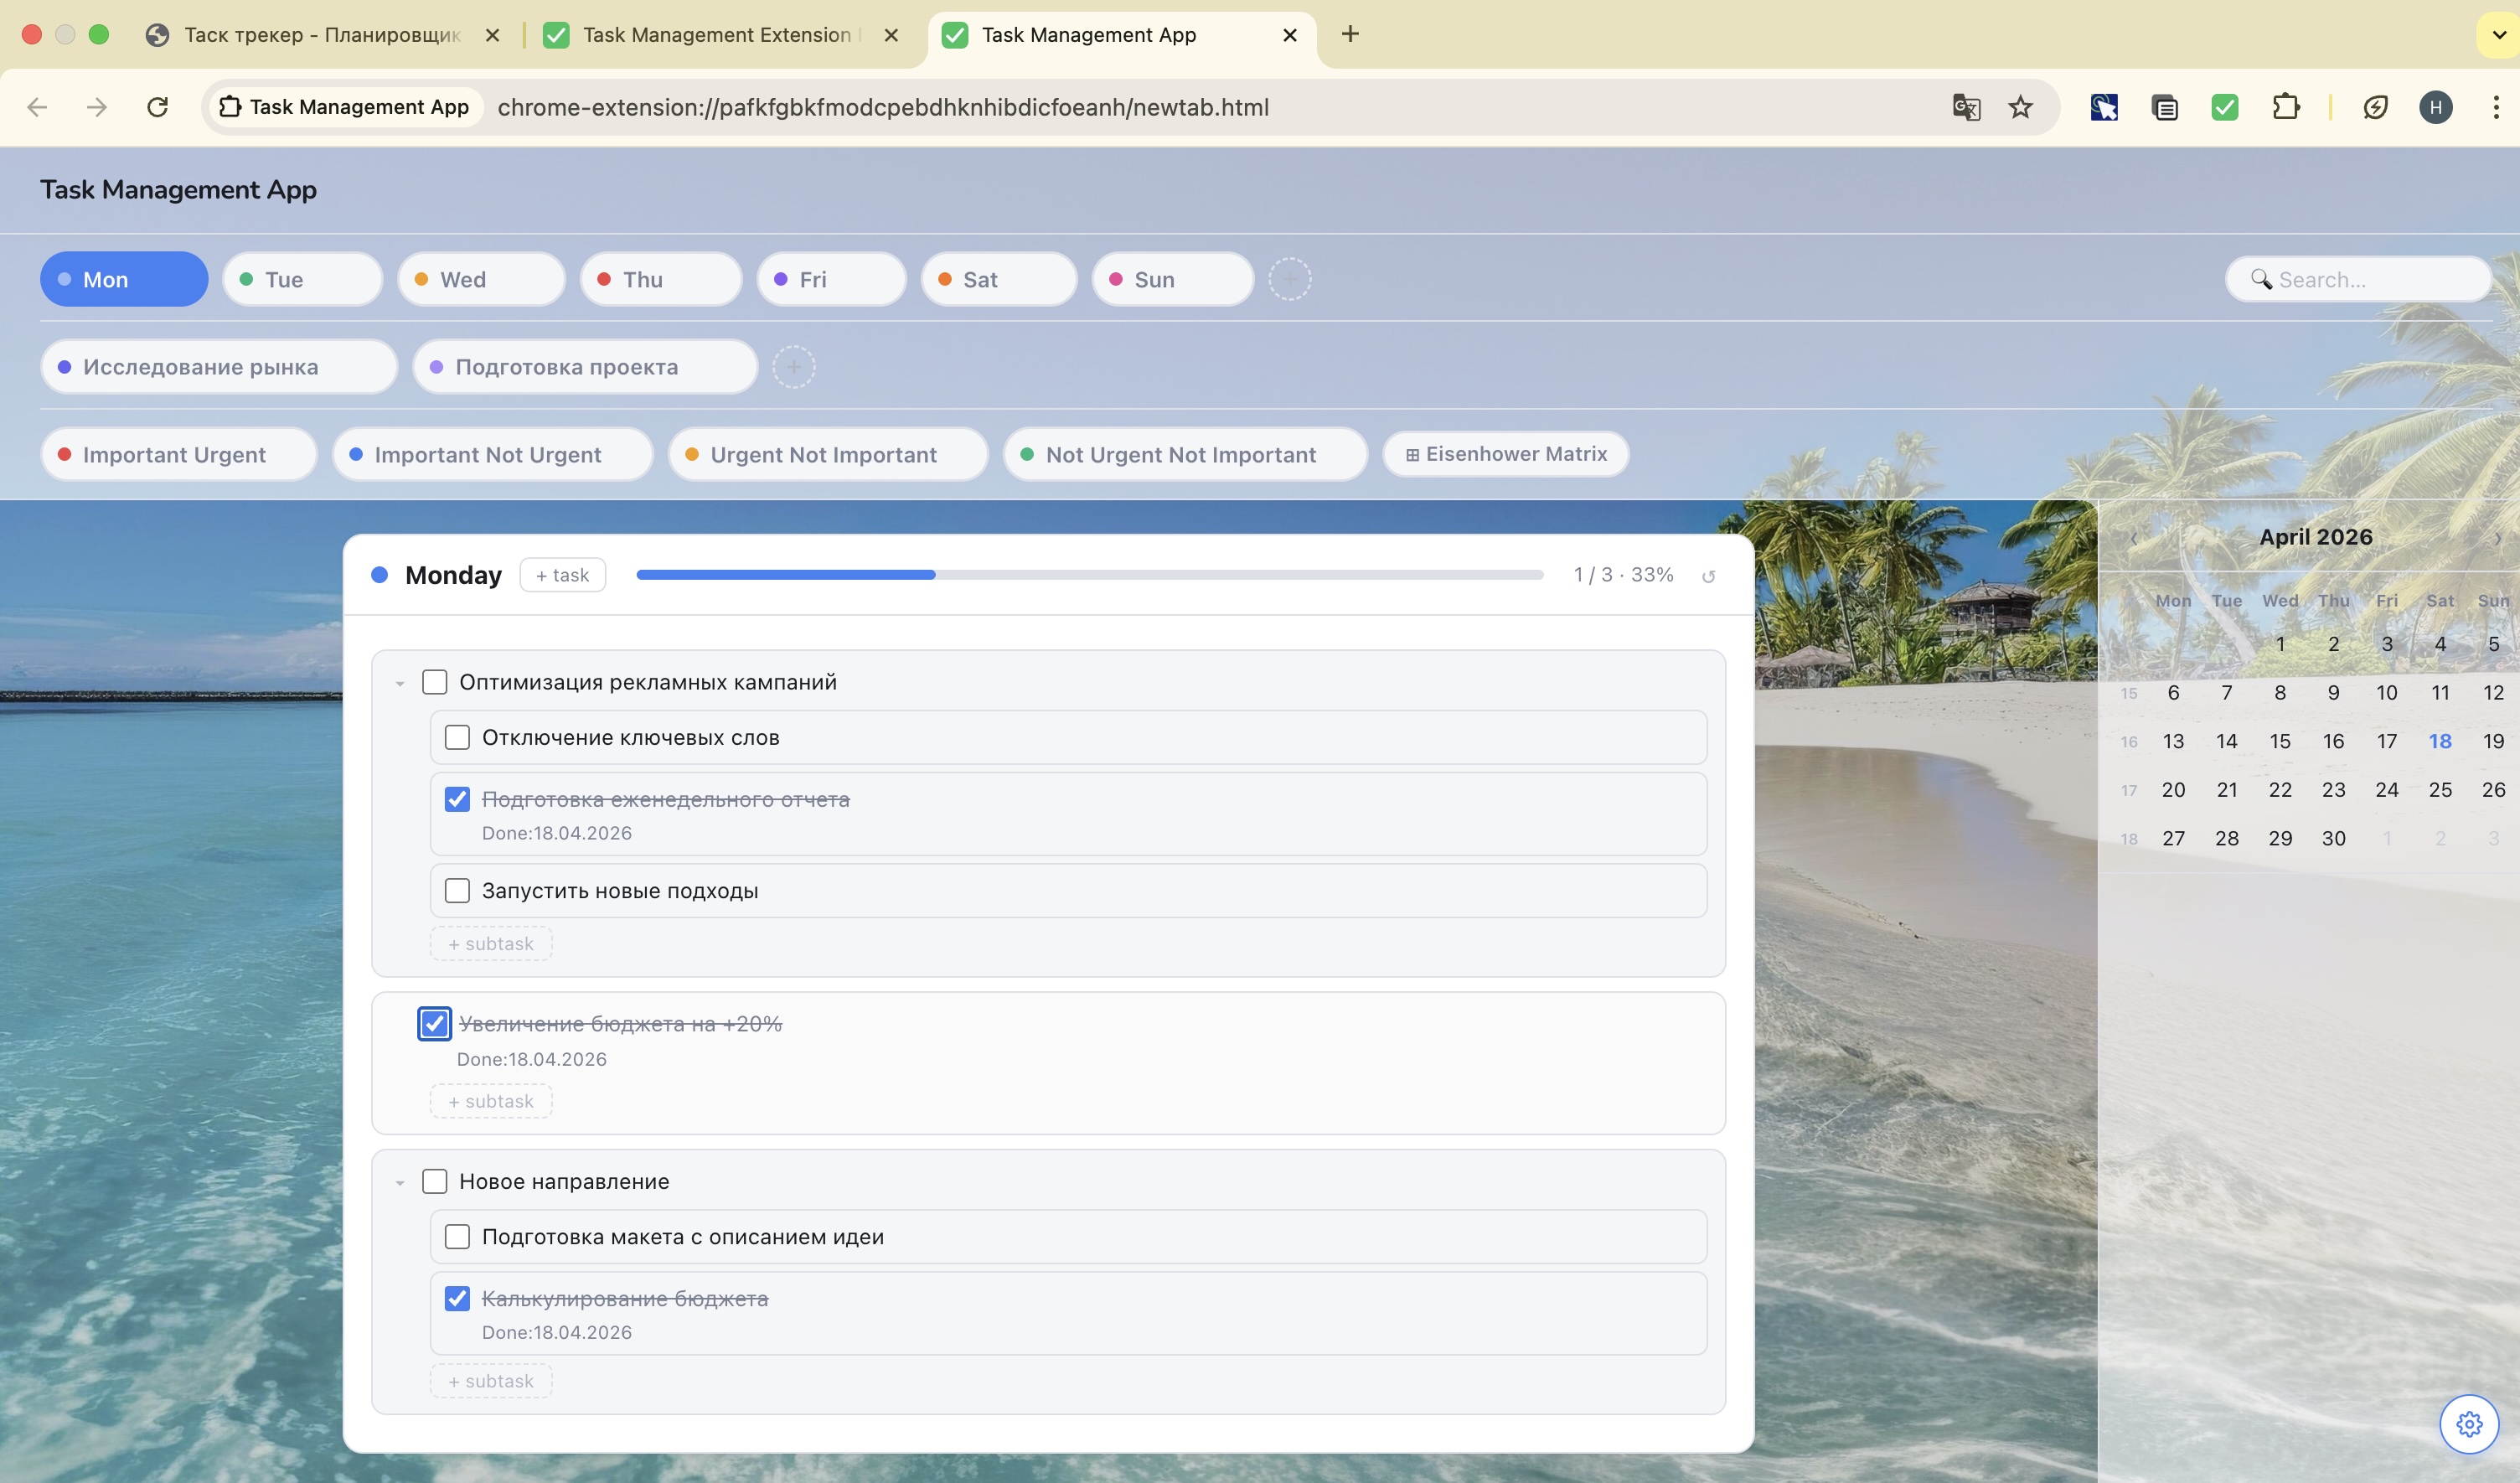The width and height of the screenshot is (2520, 1483).
Task: Uncheck the Увеличение бюджета на +20% task
Action: [434, 1023]
